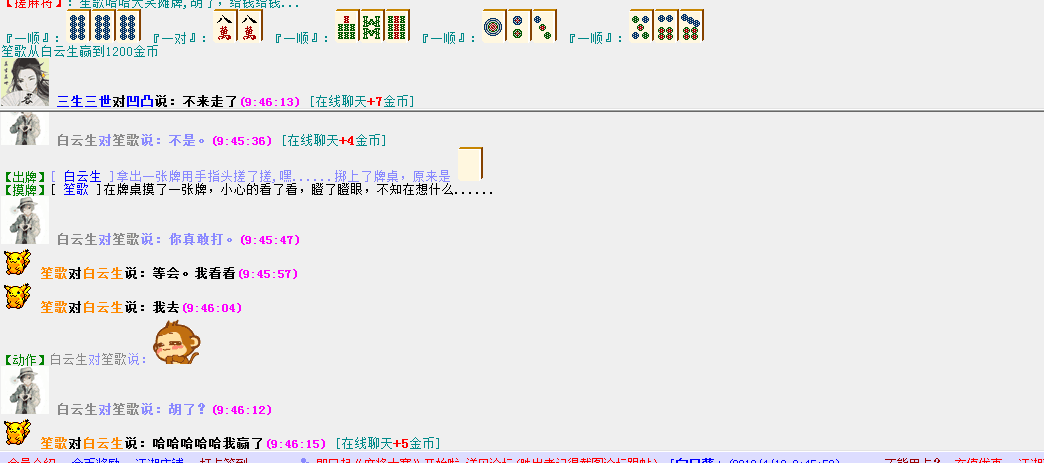Image resolution: width=1044 pixels, height=463 pixels.
Task: Click the 【出牌】 label
Action: [x=25, y=177]
